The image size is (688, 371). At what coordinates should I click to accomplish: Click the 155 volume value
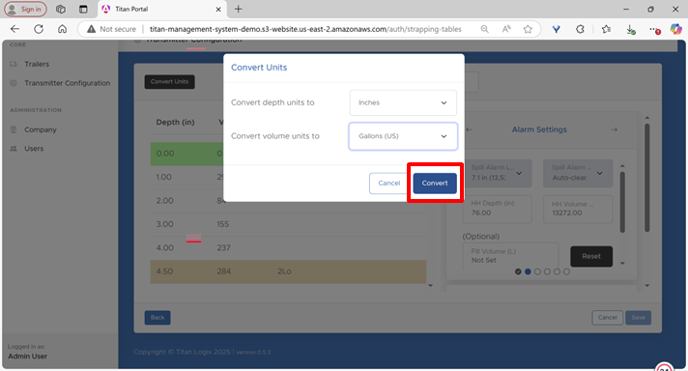(x=223, y=224)
